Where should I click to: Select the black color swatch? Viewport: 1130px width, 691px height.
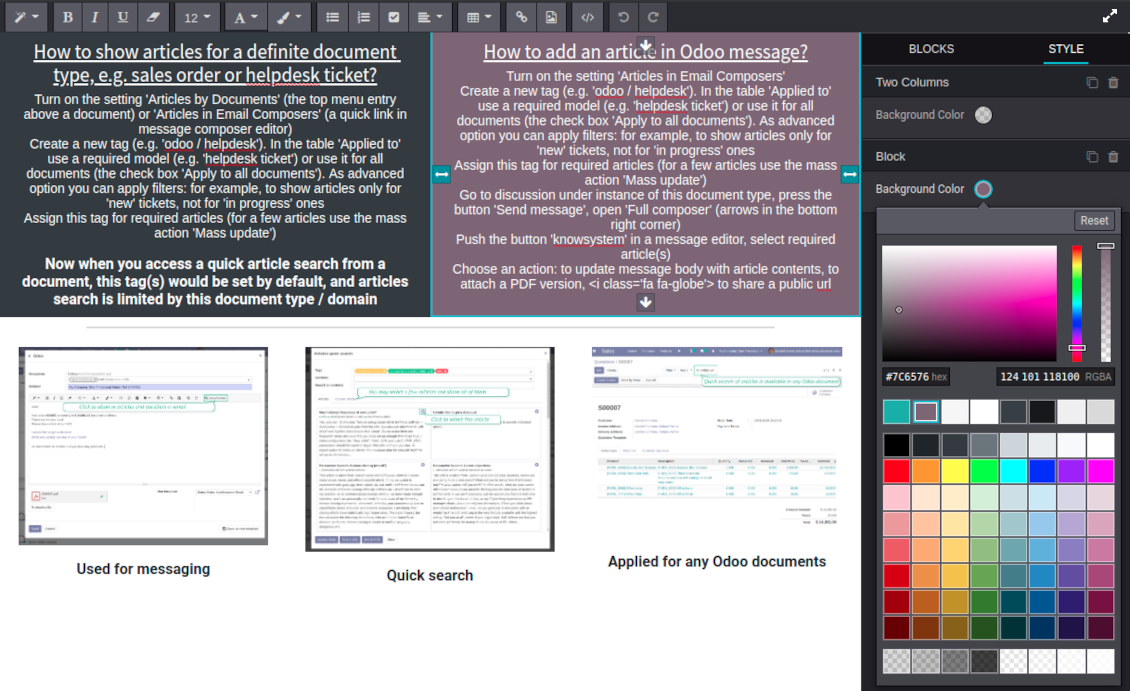click(x=897, y=445)
